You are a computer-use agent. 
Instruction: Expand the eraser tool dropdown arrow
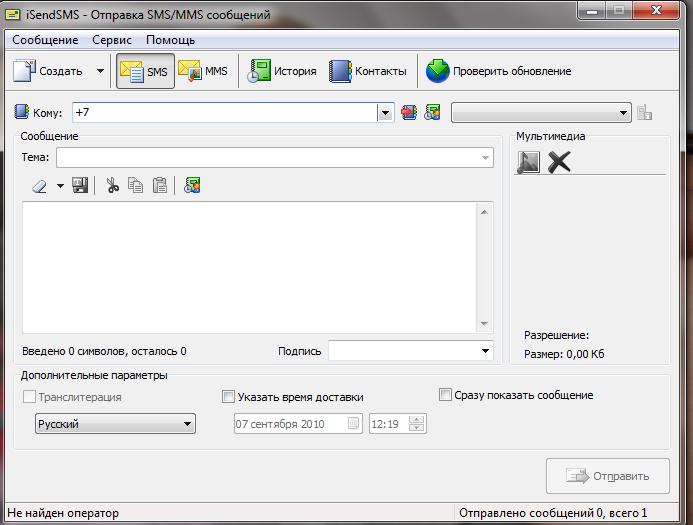[x=60, y=186]
